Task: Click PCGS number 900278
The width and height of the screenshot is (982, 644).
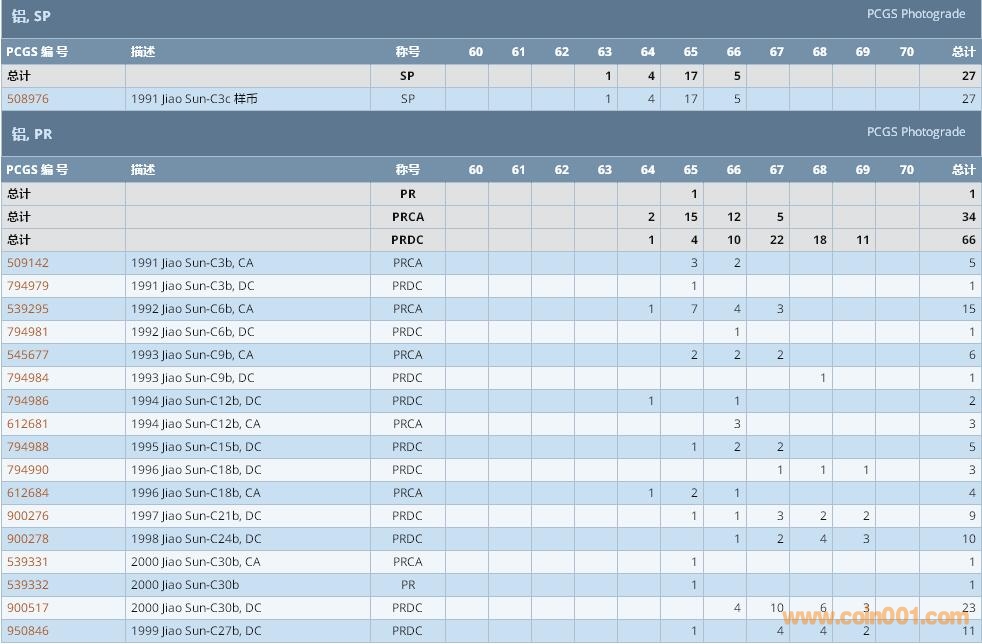Action: (x=28, y=539)
